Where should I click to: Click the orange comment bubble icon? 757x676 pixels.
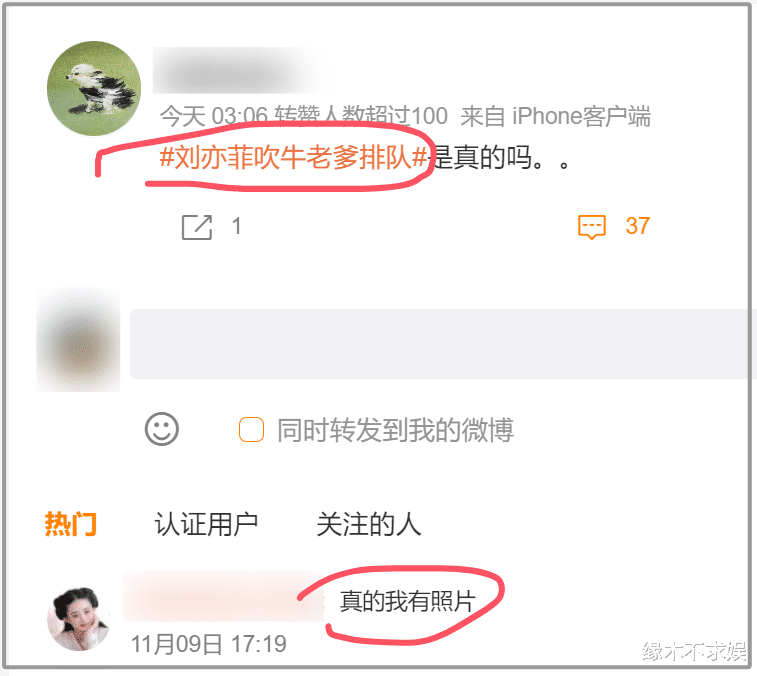591,227
